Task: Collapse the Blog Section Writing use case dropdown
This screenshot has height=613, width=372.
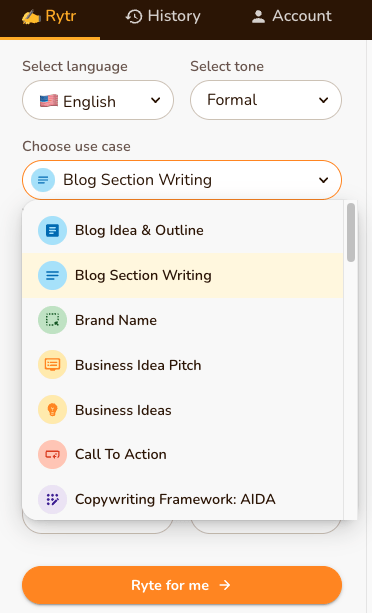Action: pyautogui.click(x=182, y=180)
